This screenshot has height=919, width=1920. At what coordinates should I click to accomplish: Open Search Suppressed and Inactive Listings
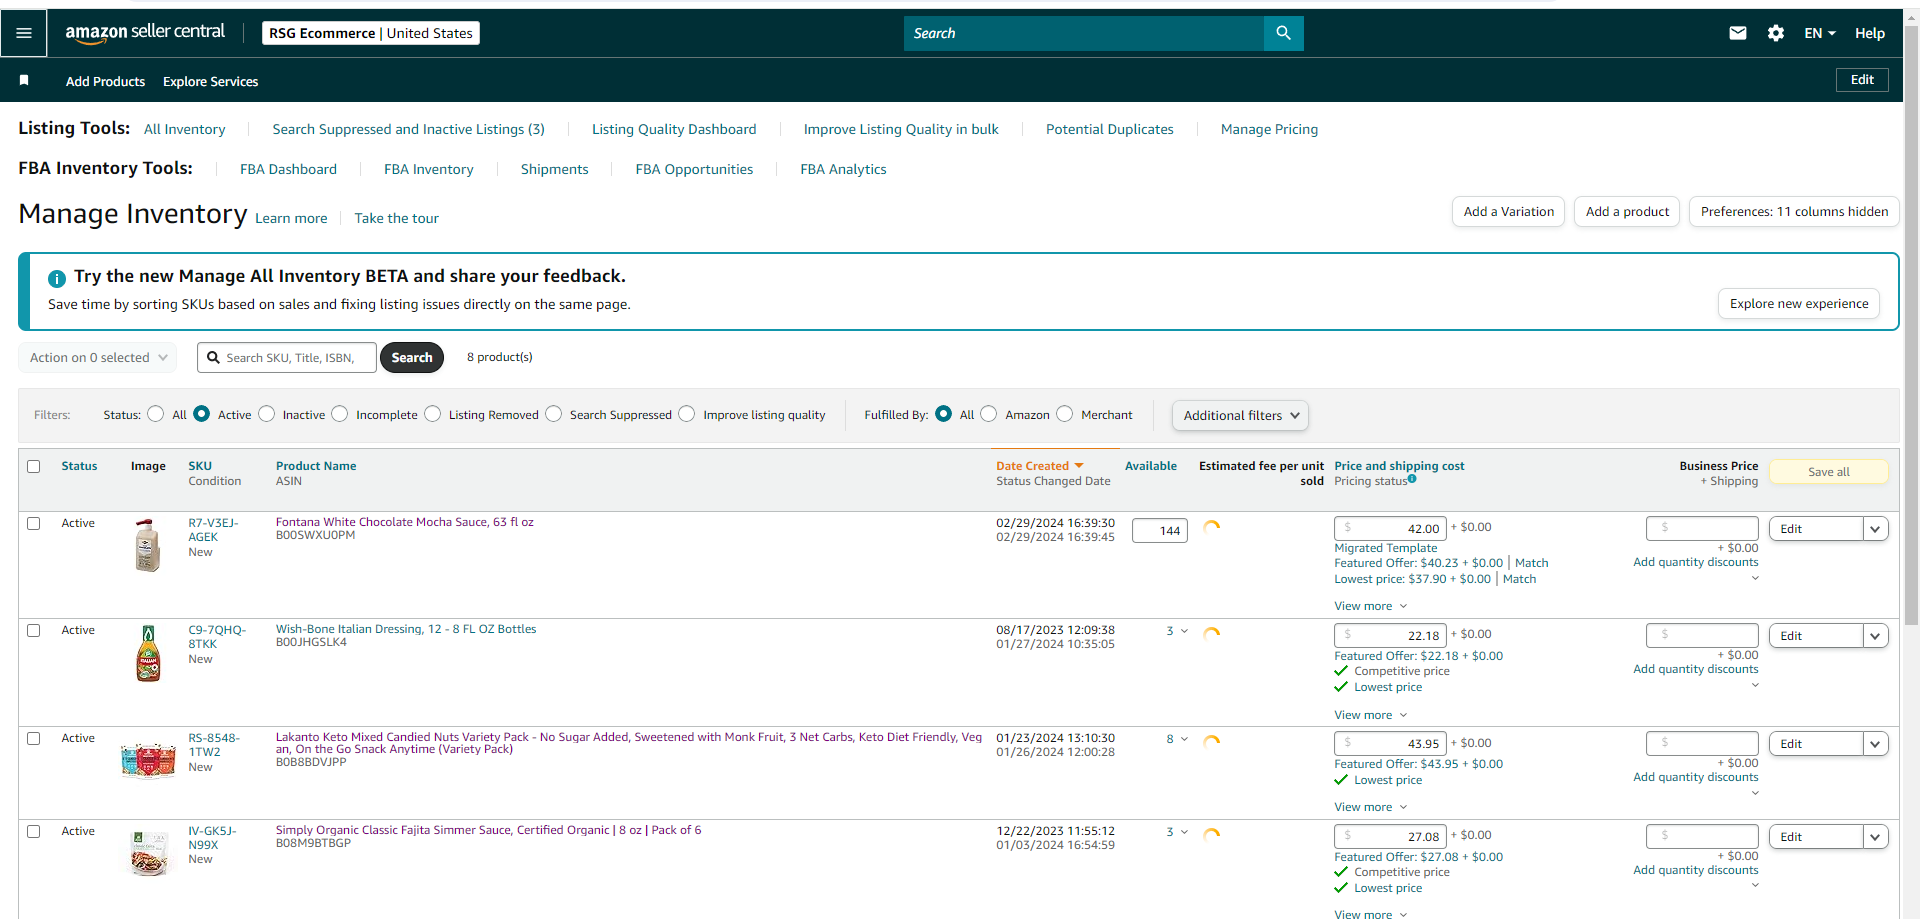coord(409,129)
